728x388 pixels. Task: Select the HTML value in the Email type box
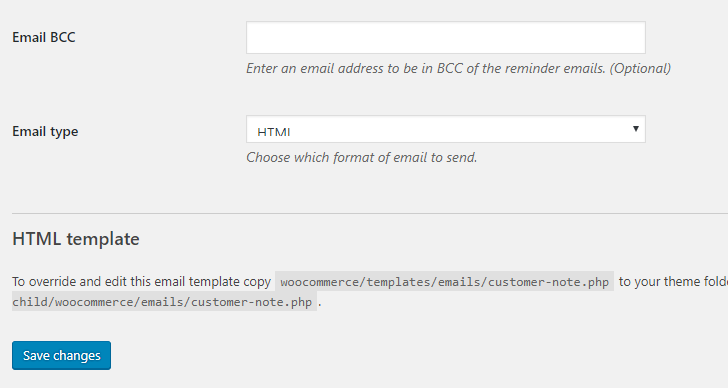point(273,132)
